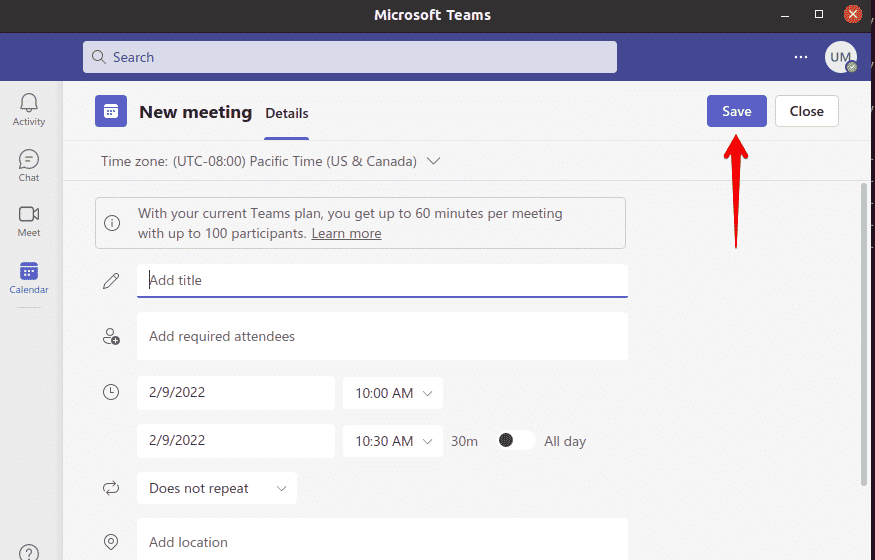Open the 10:30 AM end time dropdown
This screenshot has height=560, width=875.
393,441
